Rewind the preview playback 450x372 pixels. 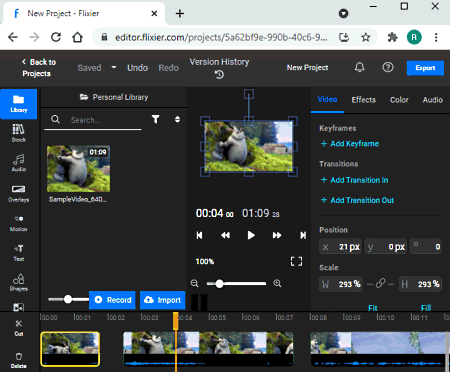pyautogui.click(x=225, y=235)
